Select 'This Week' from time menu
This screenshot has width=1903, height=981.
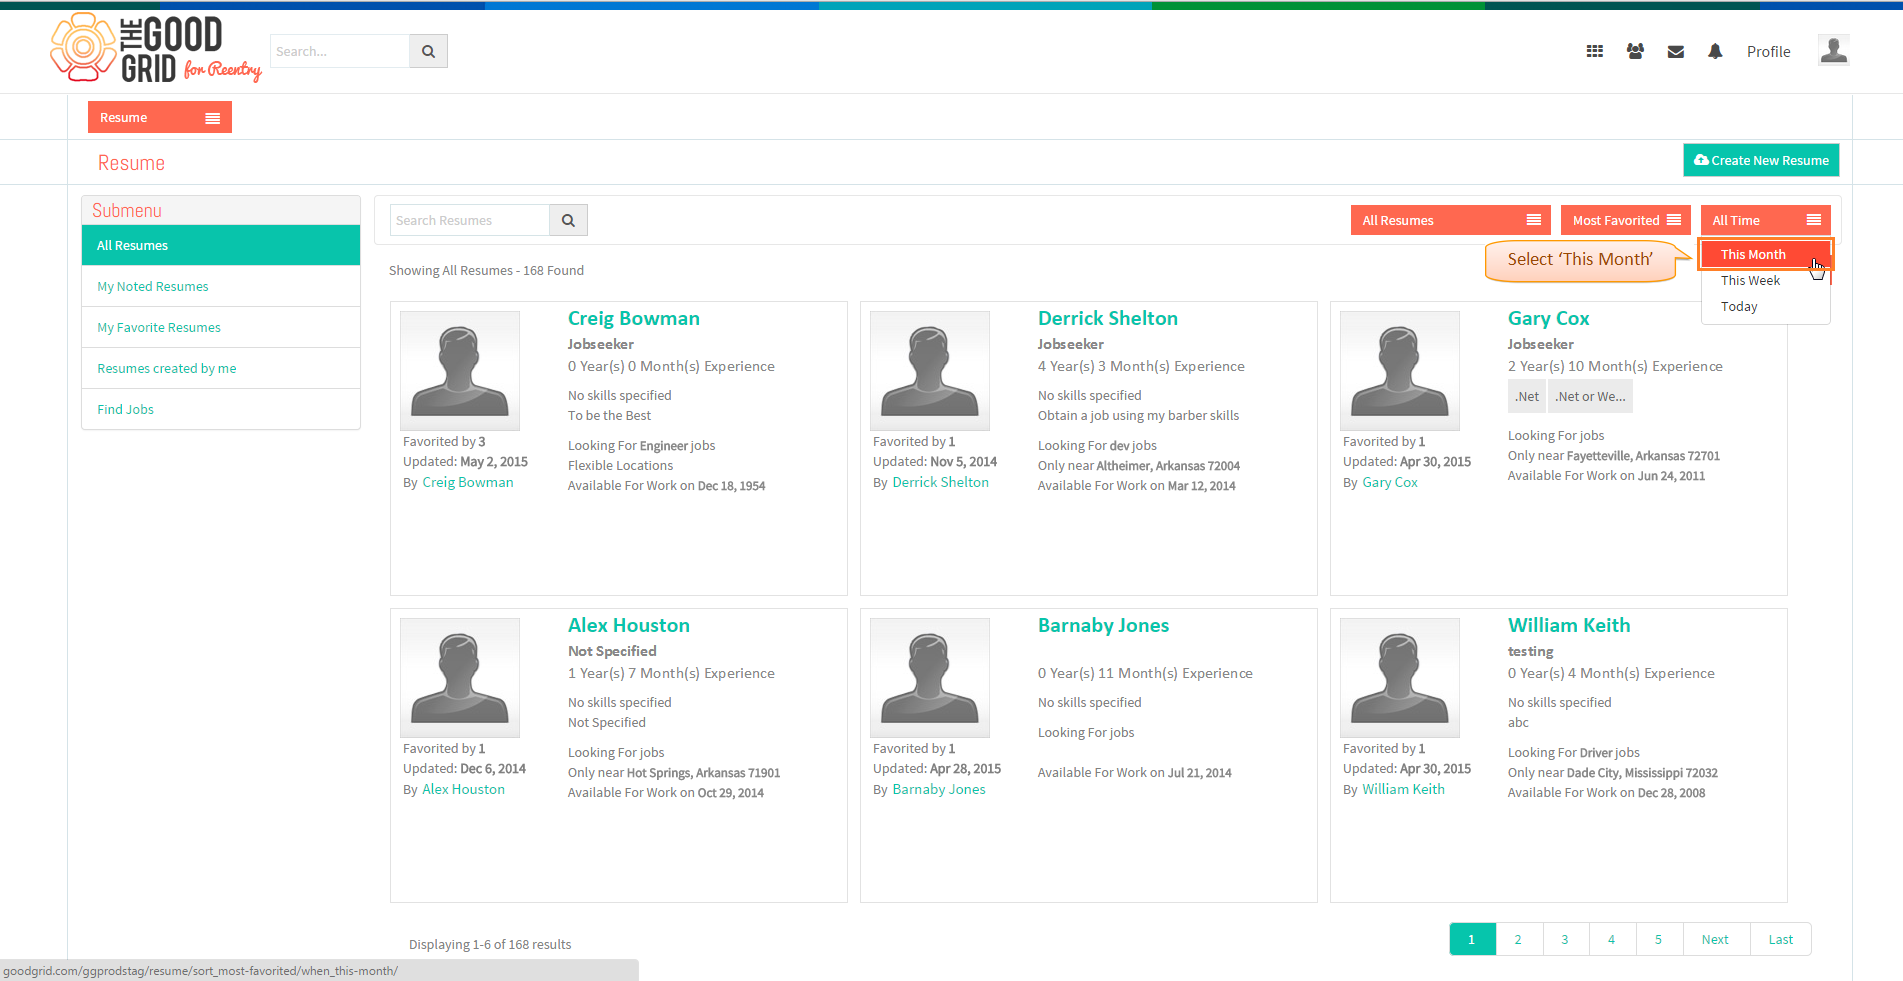tap(1766, 281)
